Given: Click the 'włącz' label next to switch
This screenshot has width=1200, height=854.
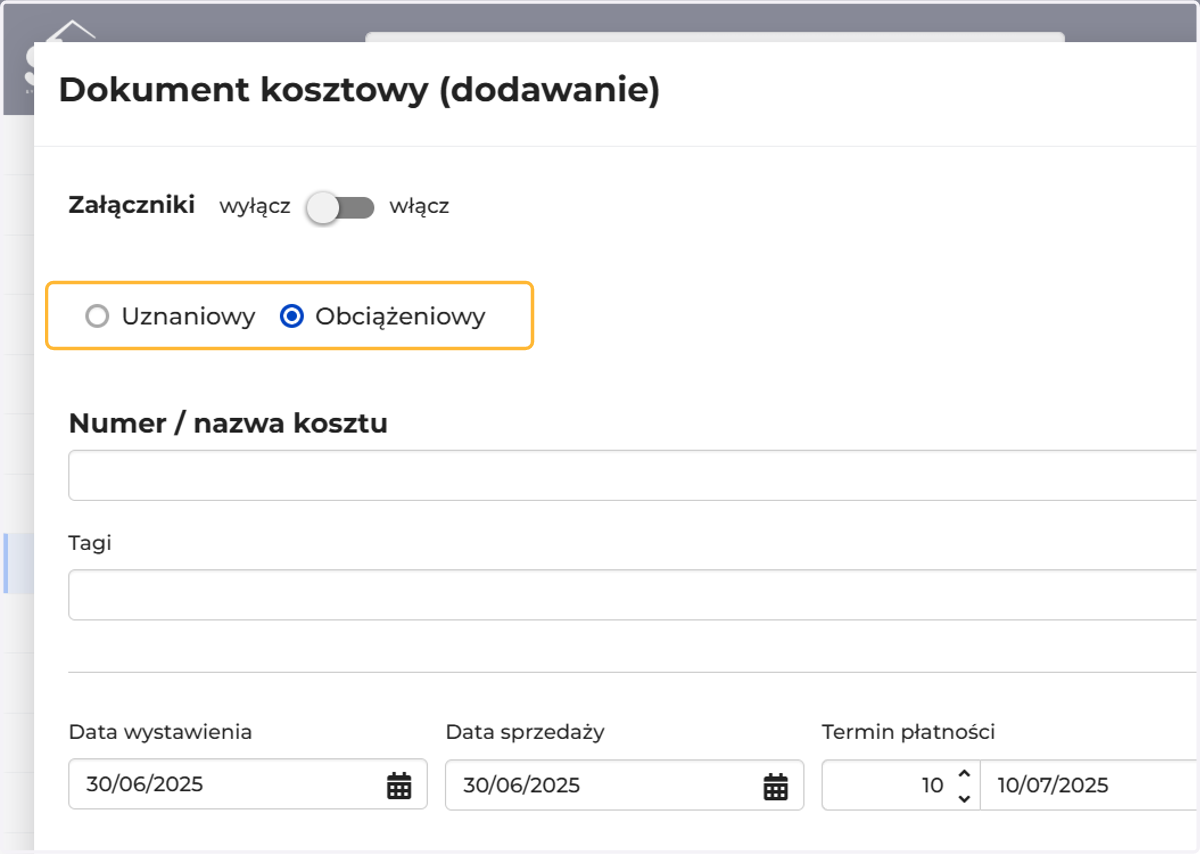Looking at the screenshot, I should 419,207.
